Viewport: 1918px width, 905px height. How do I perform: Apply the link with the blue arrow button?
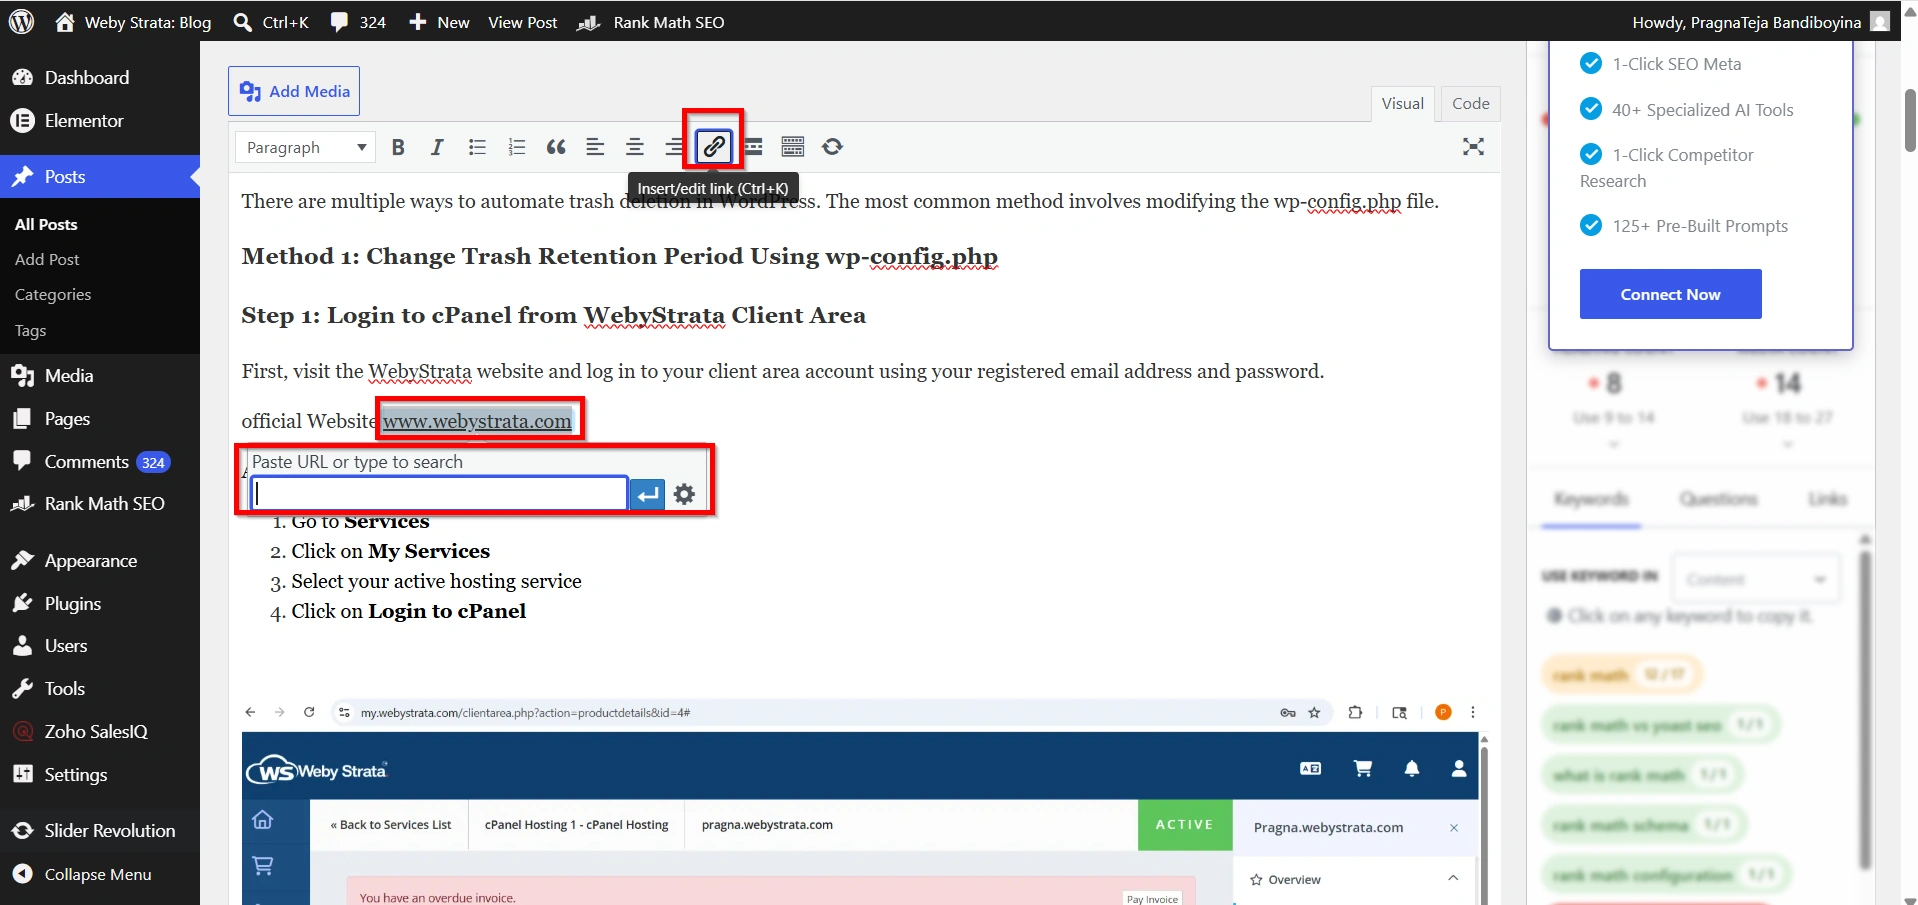[x=648, y=493]
